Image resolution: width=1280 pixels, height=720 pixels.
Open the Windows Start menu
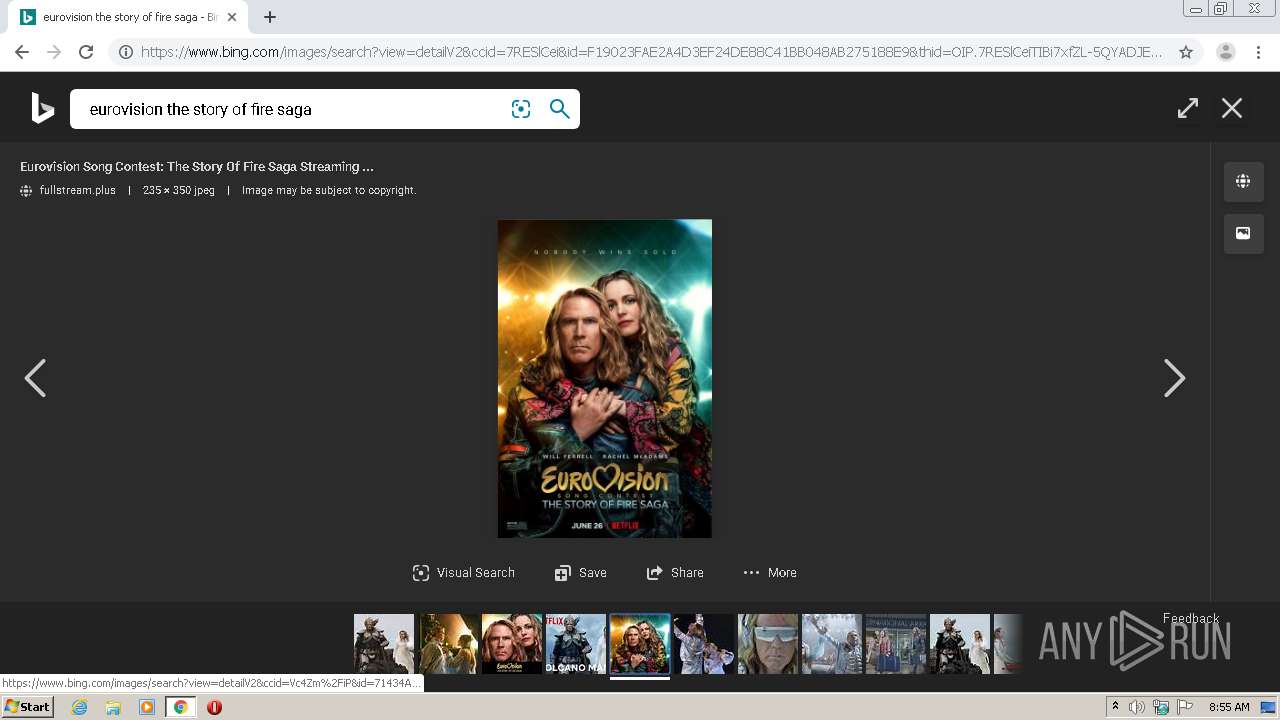(x=28, y=707)
